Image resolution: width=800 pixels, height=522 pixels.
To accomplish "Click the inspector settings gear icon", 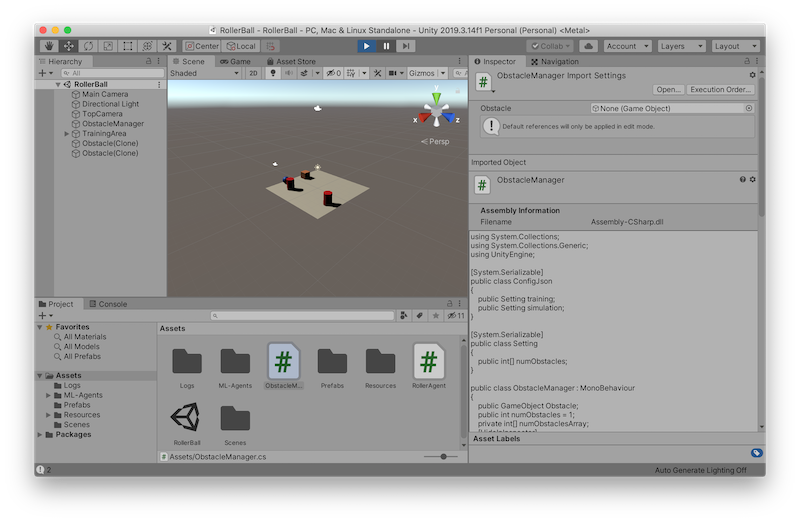I will (x=752, y=75).
